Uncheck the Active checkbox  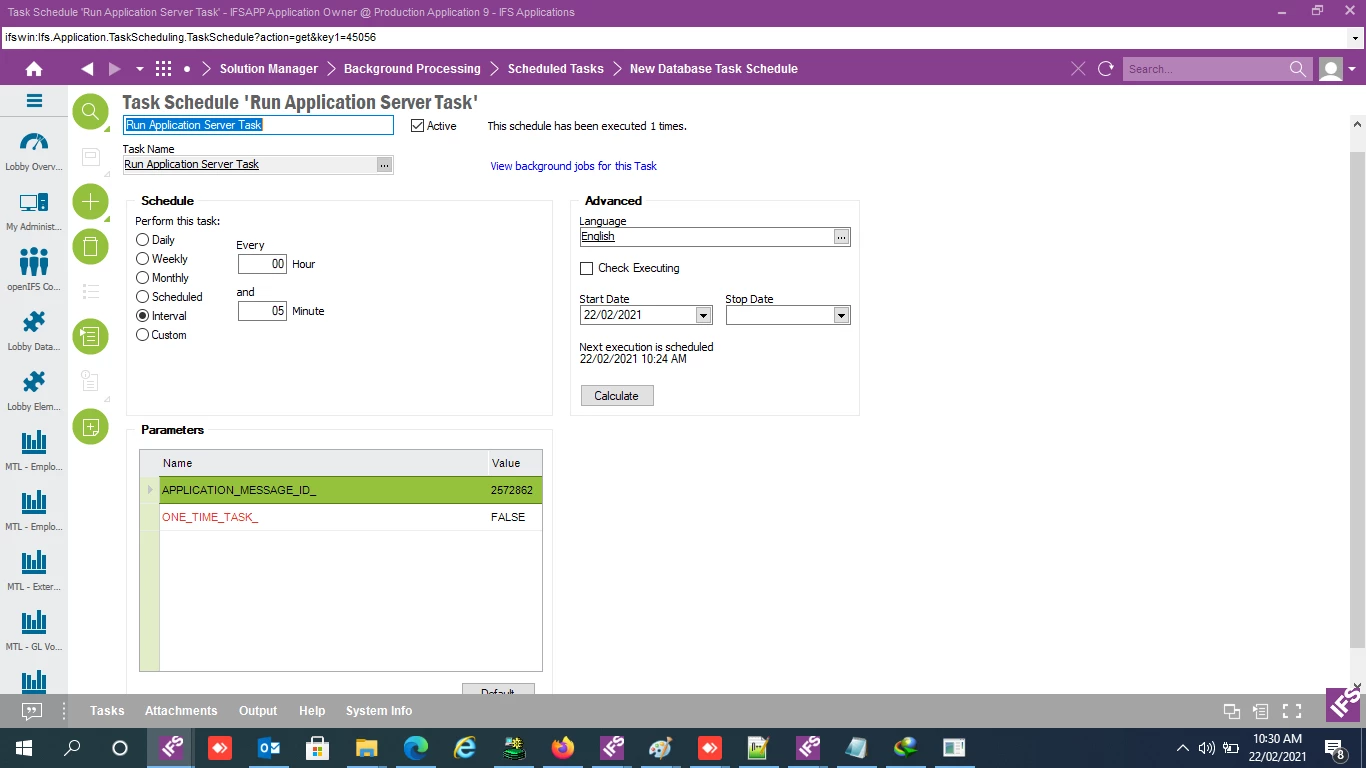(x=418, y=126)
